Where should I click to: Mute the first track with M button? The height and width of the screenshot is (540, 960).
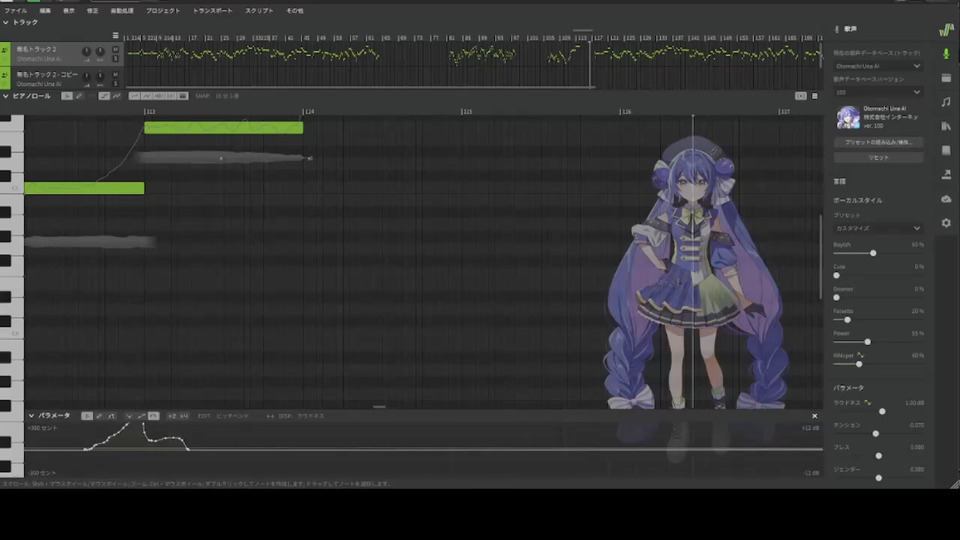click(115, 50)
